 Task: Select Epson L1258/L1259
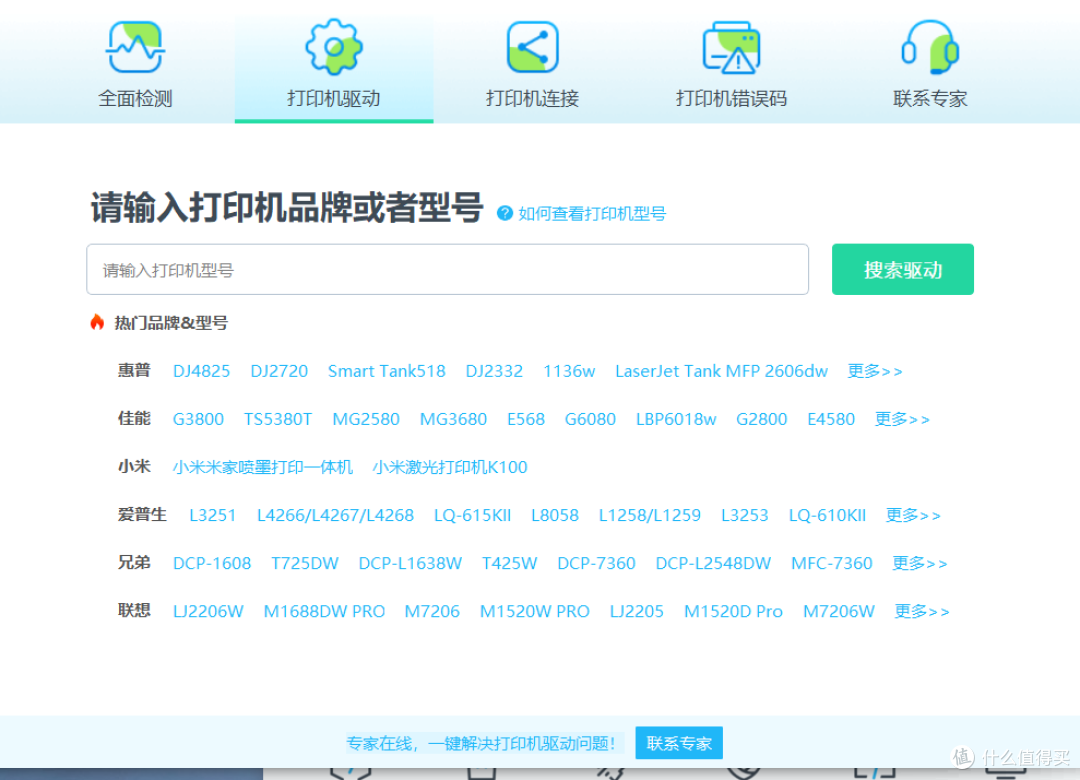(x=650, y=515)
